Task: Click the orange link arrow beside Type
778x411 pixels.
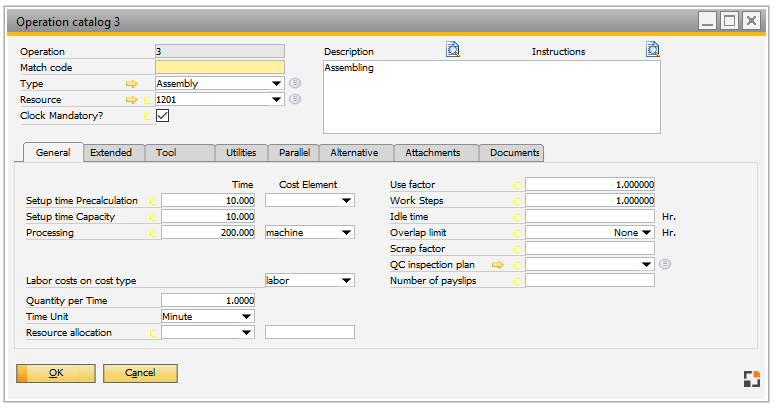Action: point(131,84)
